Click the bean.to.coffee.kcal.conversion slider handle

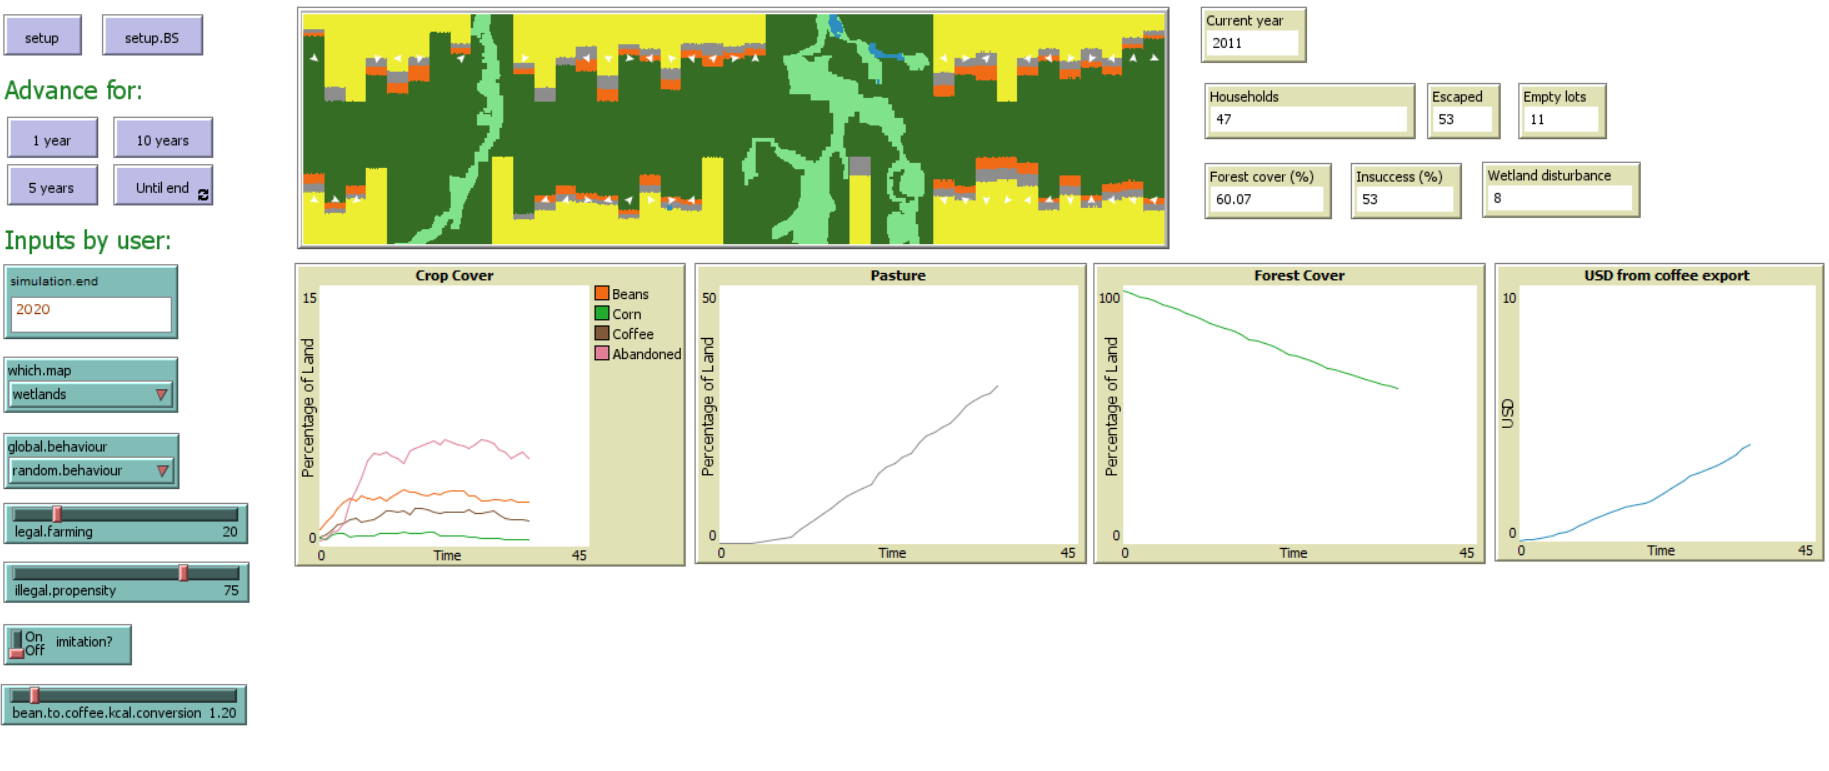(x=34, y=695)
